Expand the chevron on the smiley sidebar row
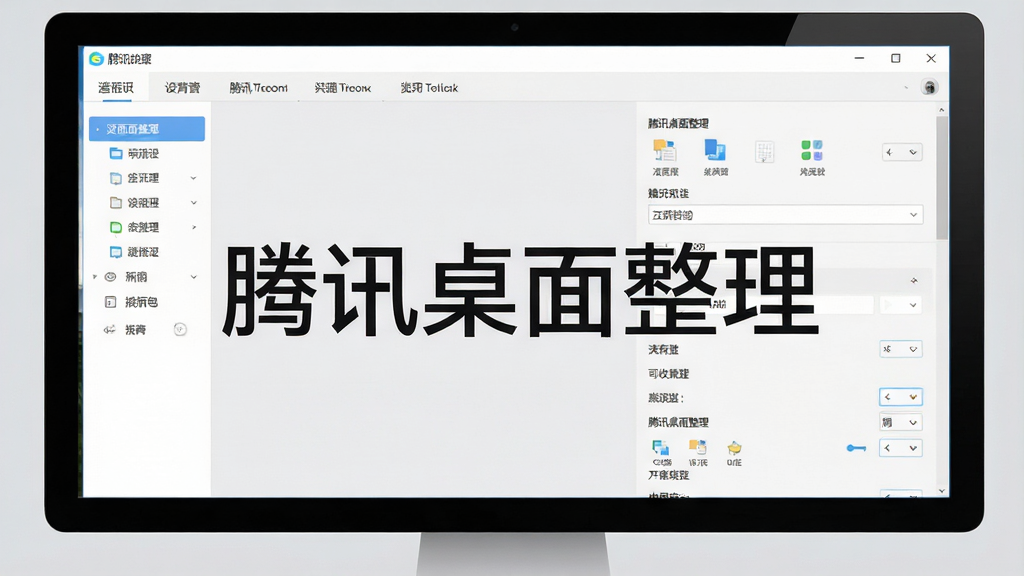 [194, 277]
